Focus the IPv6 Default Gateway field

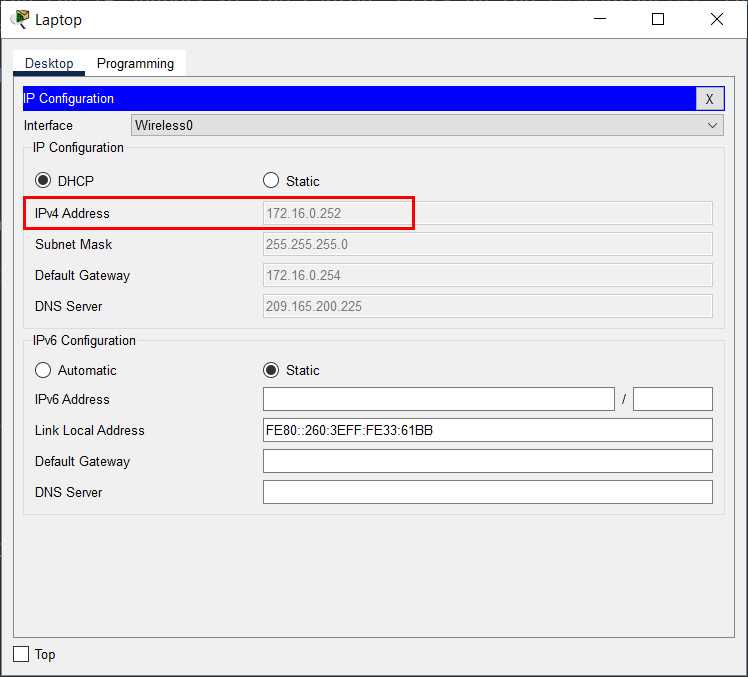point(488,461)
